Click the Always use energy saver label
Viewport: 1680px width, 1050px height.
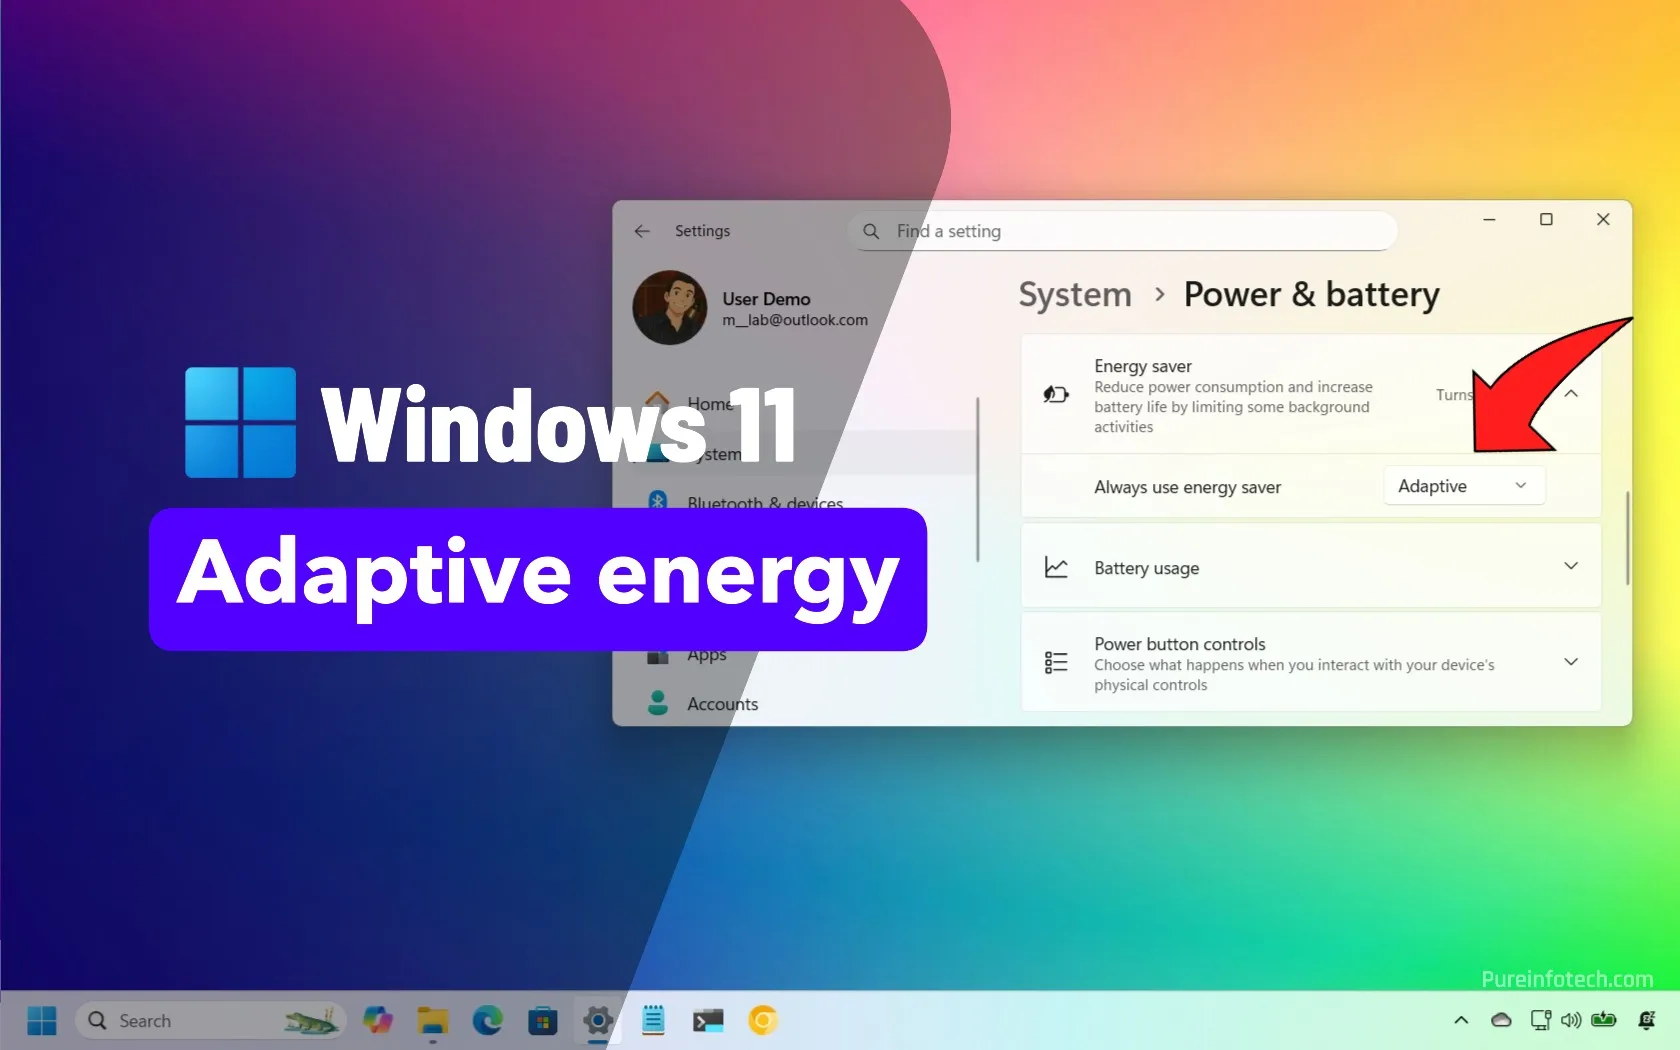click(x=1187, y=487)
